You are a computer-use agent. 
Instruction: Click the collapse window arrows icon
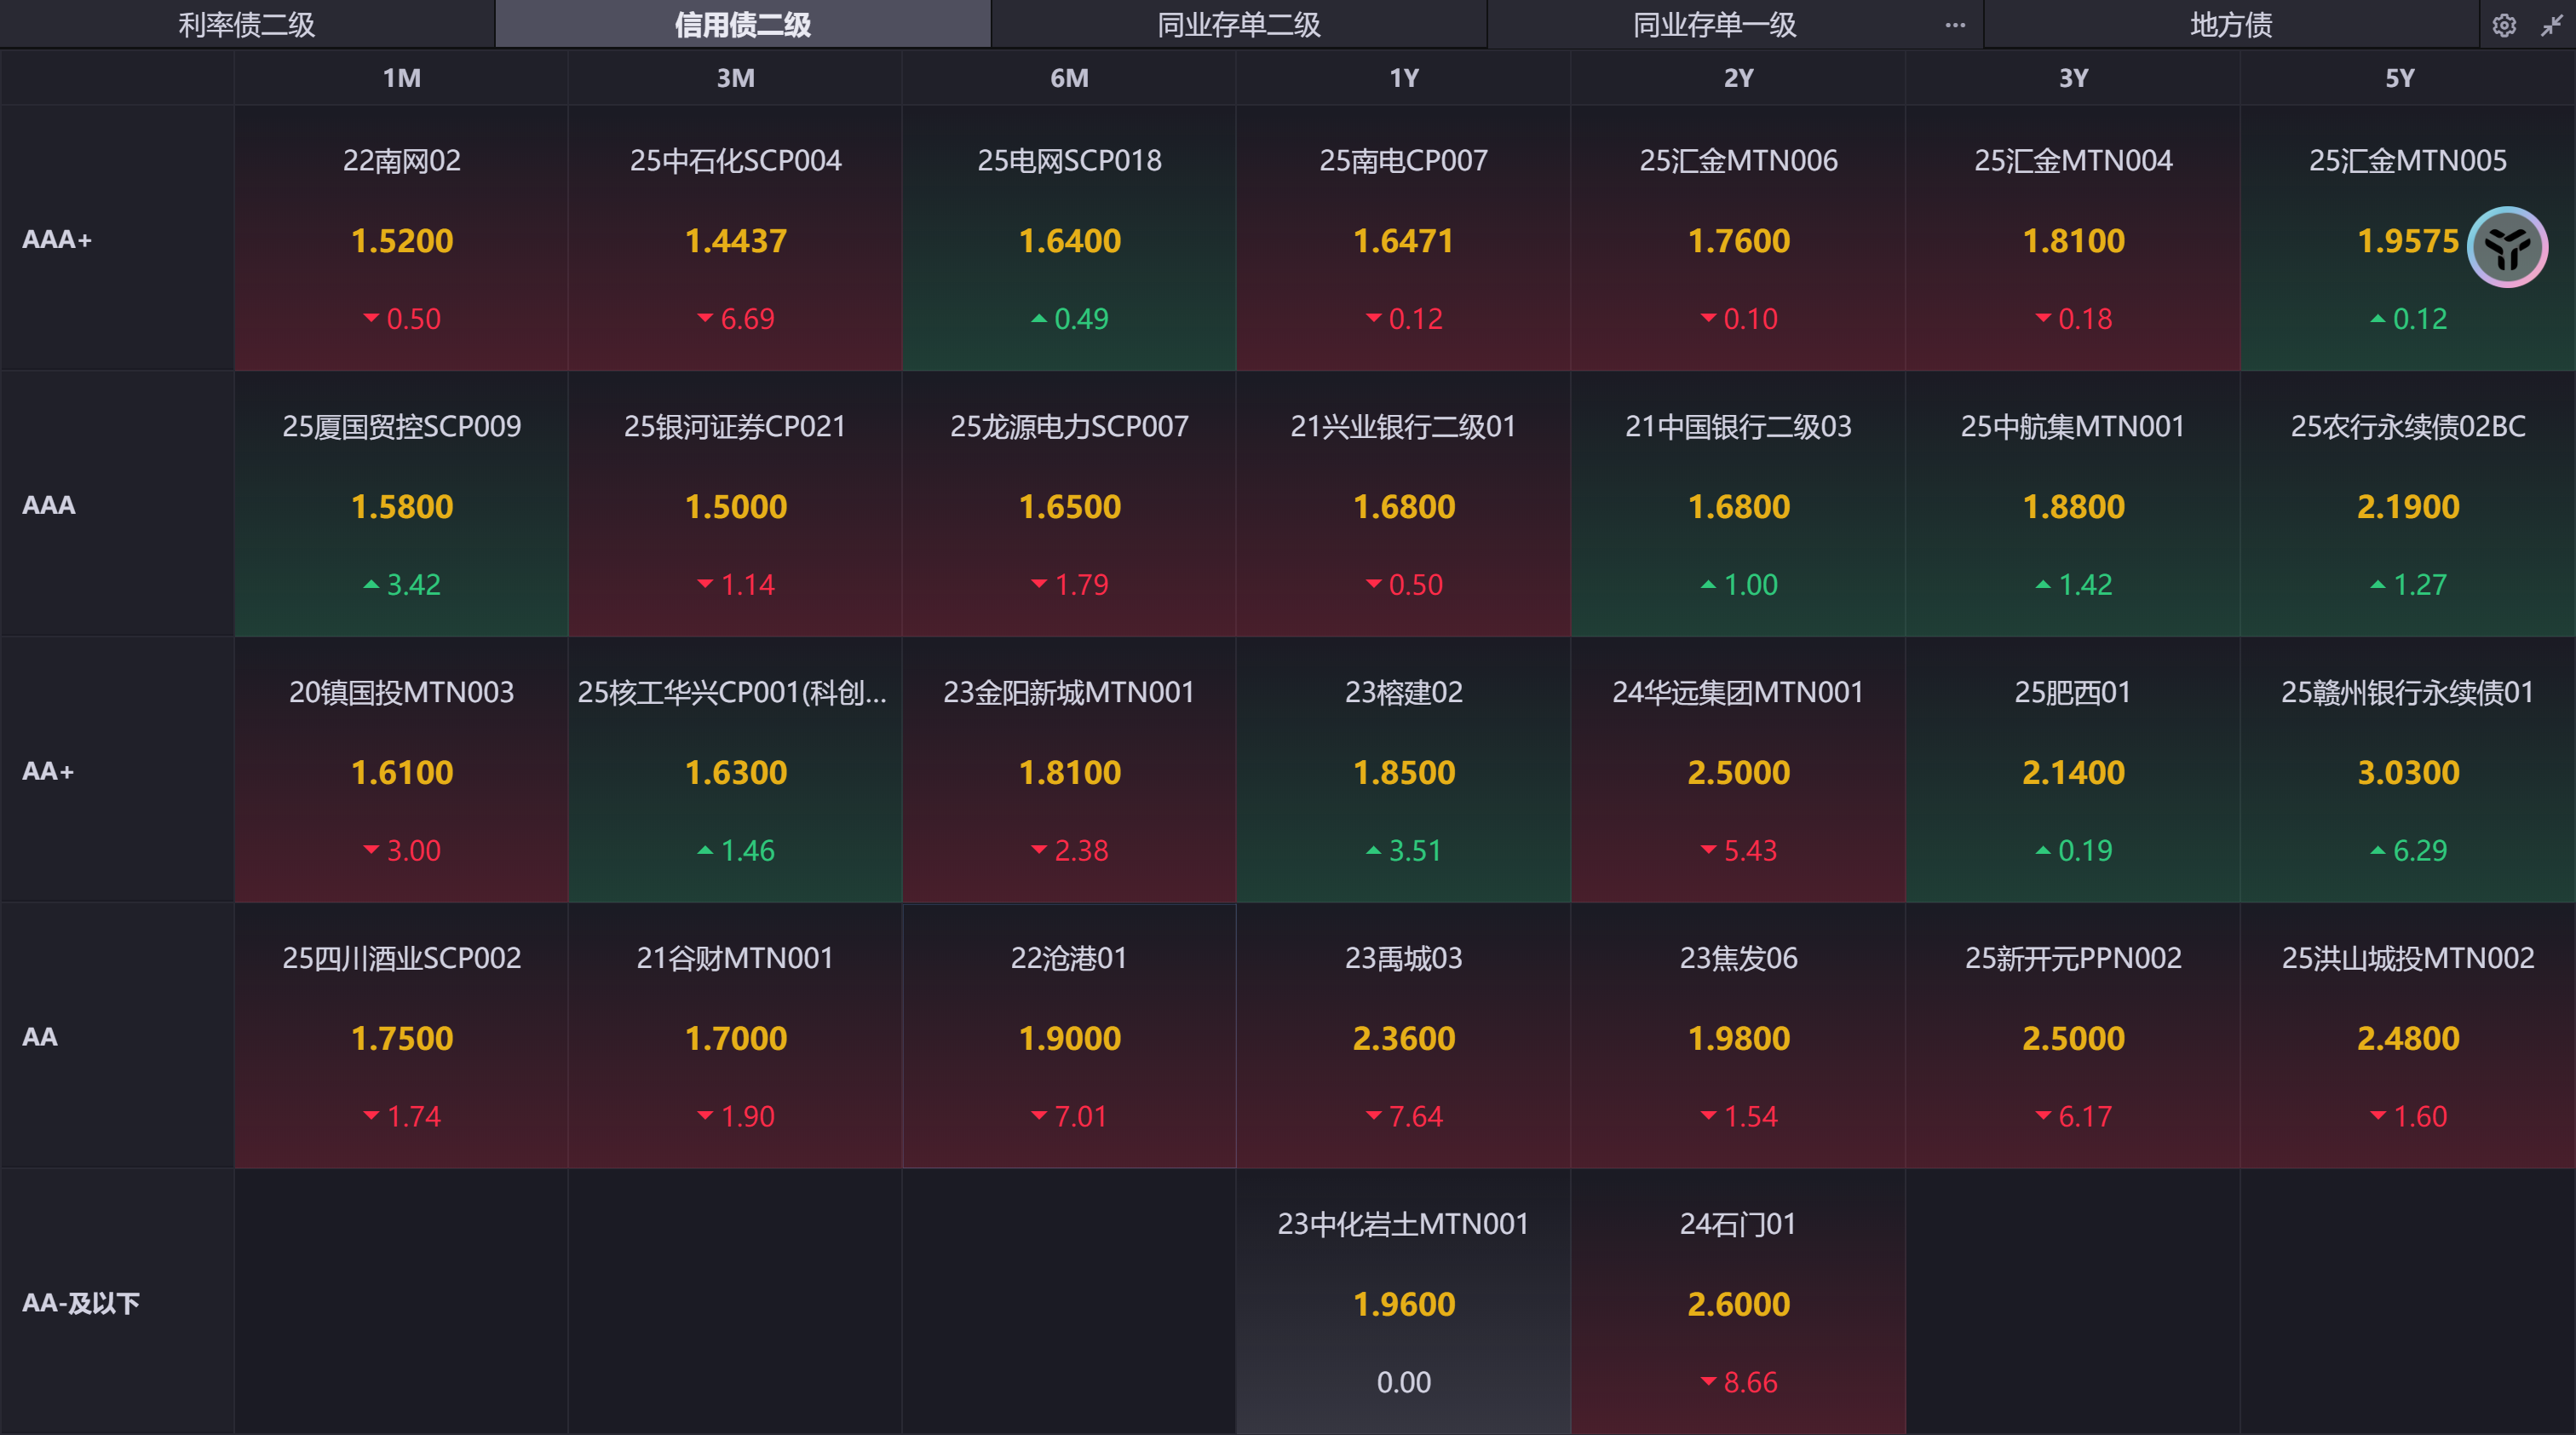(2551, 25)
